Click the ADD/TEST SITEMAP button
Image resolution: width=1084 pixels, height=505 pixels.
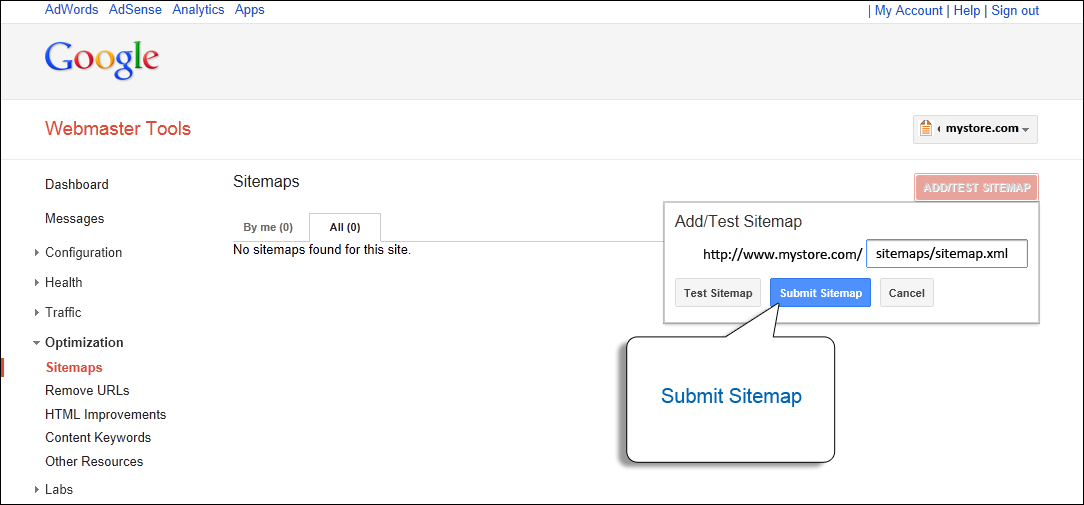[976, 188]
